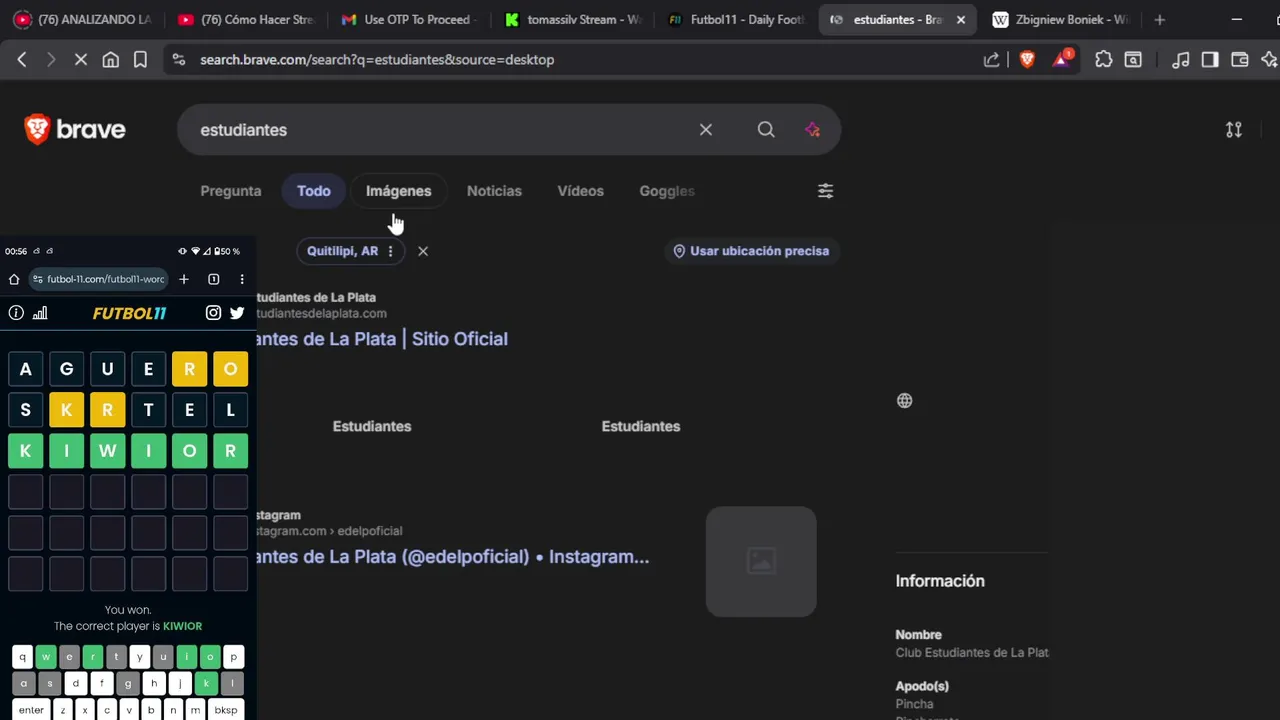Switch to the Cómo Hacer Stream tab

click(x=246, y=19)
